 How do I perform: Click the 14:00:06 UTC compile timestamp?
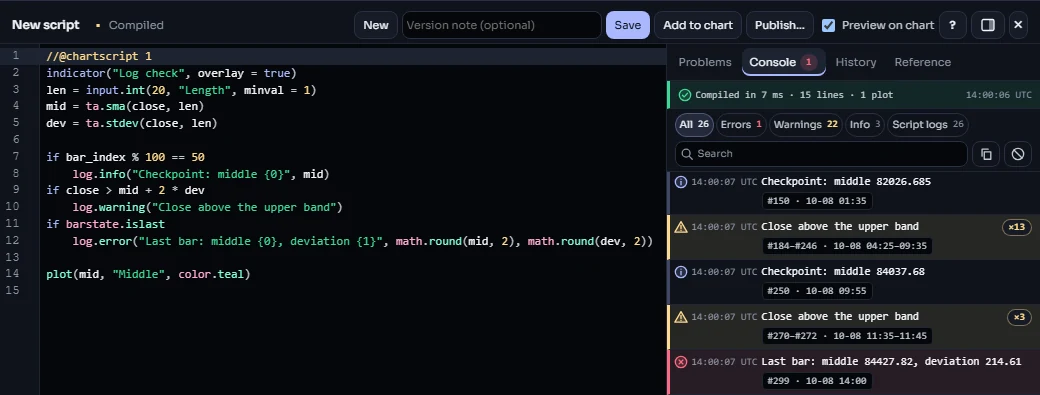click(x=998, y=95)
